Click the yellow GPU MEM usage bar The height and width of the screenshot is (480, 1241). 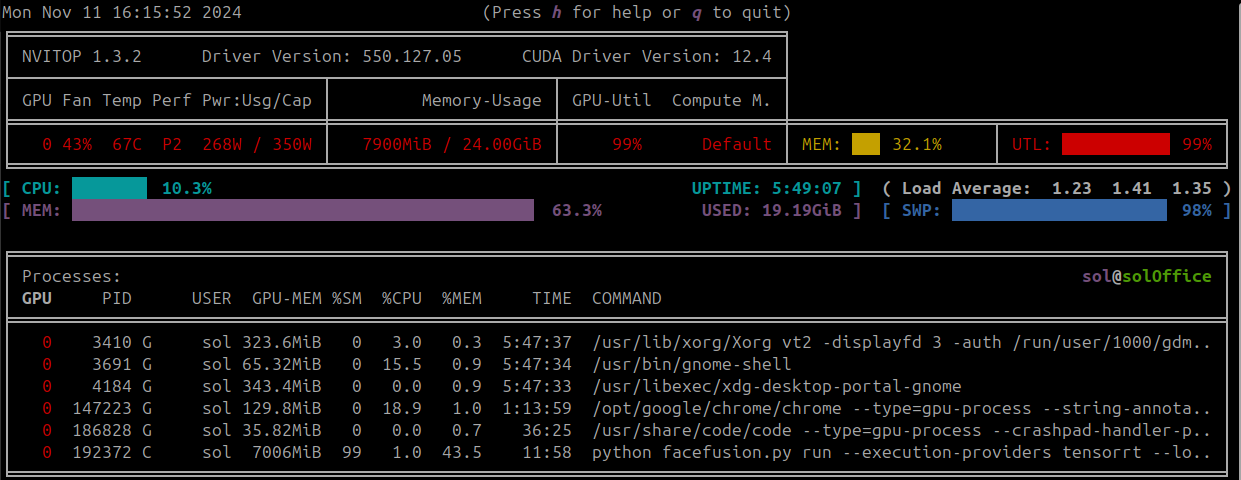tap(866, 145)
